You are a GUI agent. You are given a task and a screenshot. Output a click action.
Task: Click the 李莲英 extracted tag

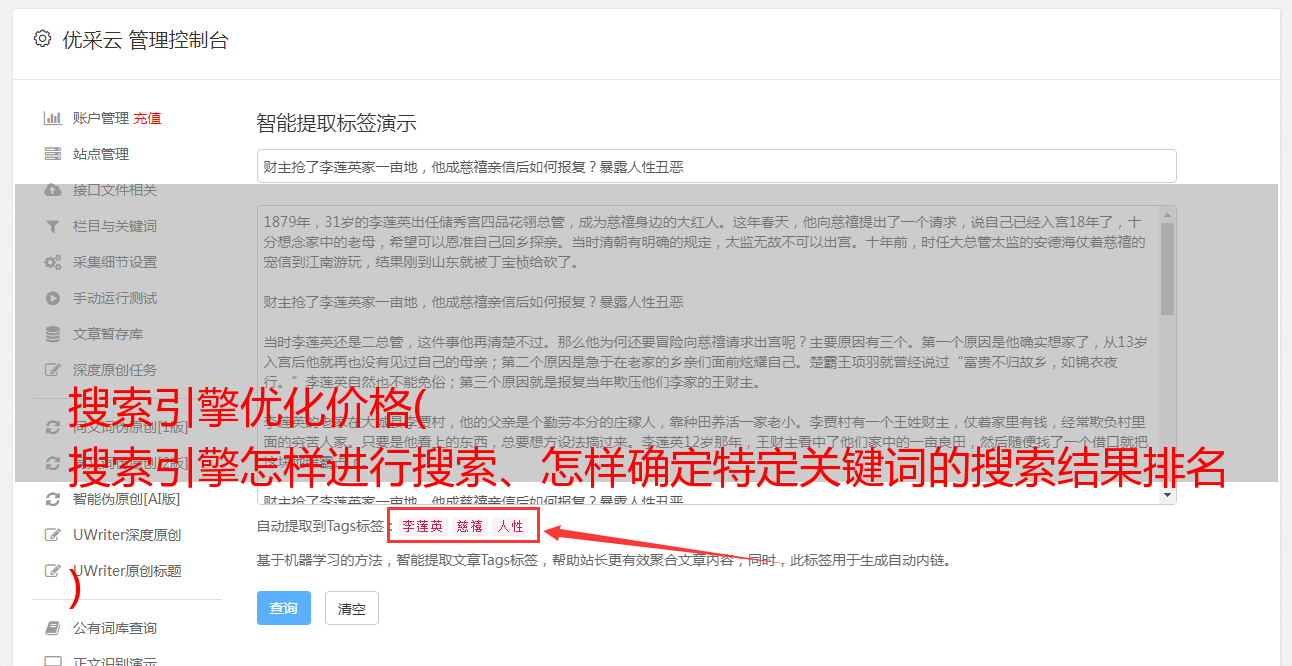tap(423, 526)
